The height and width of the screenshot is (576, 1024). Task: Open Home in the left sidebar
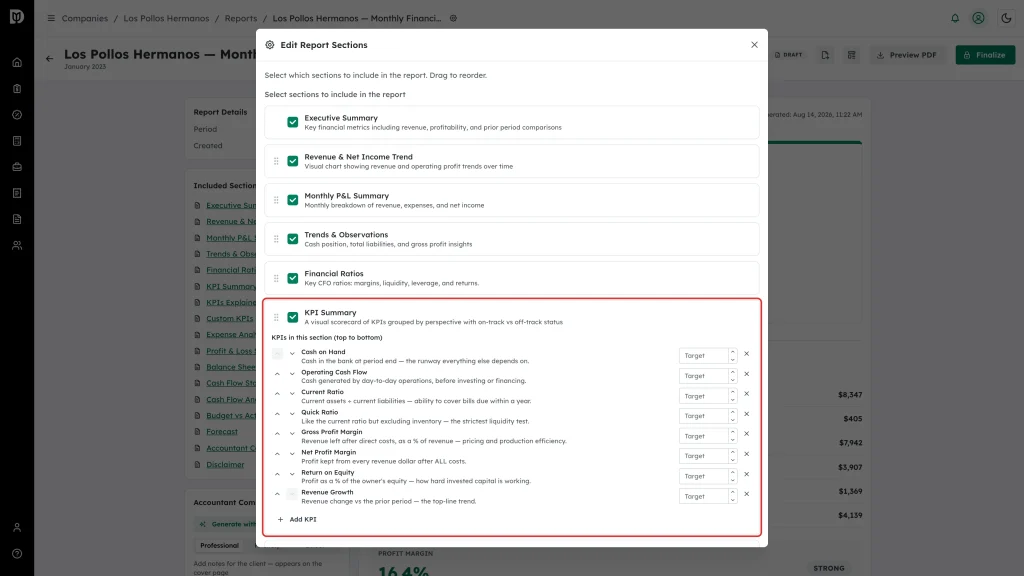click(17, 63)
